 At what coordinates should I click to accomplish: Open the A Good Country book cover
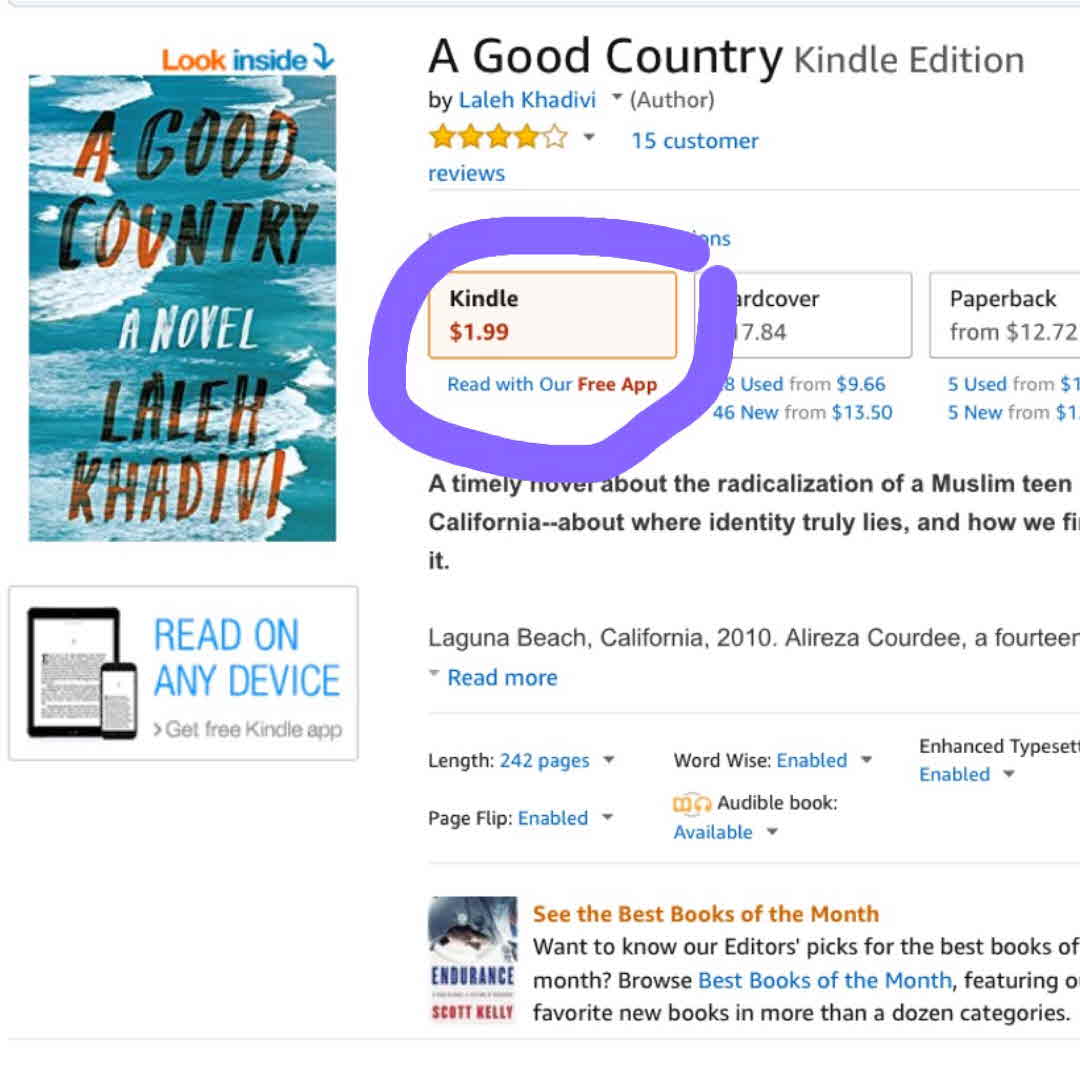[182, 308]
